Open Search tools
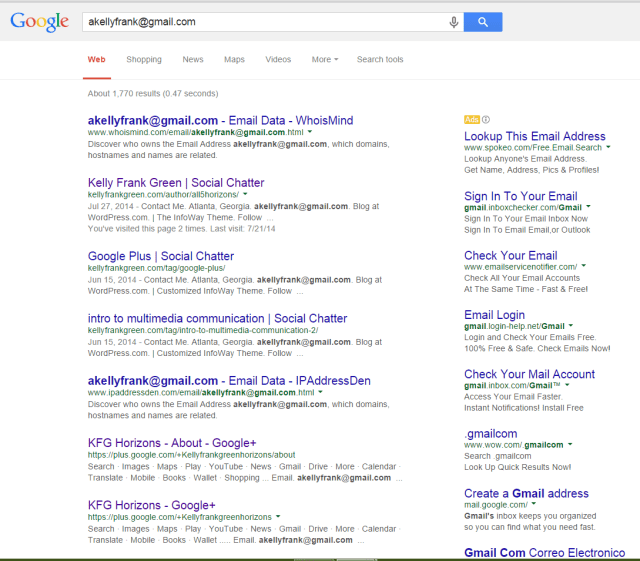 click(380, 60)
